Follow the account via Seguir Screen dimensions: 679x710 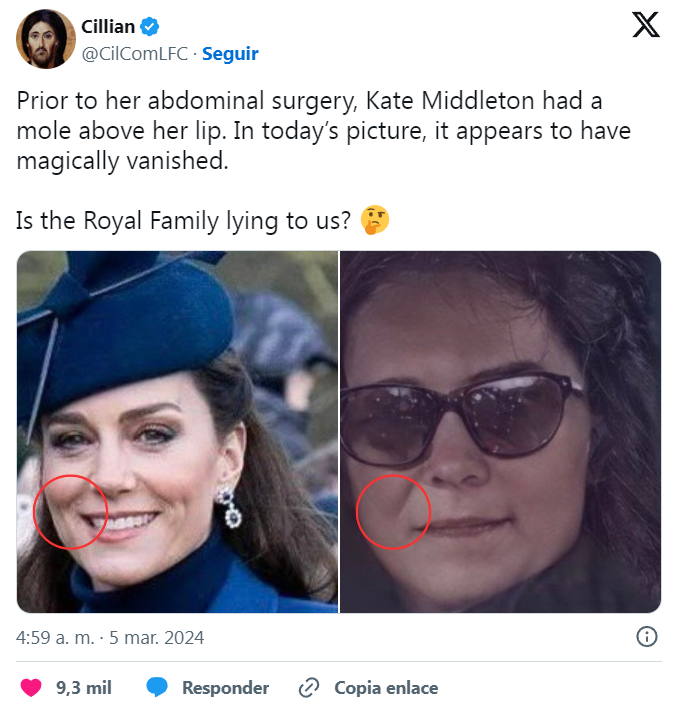tap(230, 54)
